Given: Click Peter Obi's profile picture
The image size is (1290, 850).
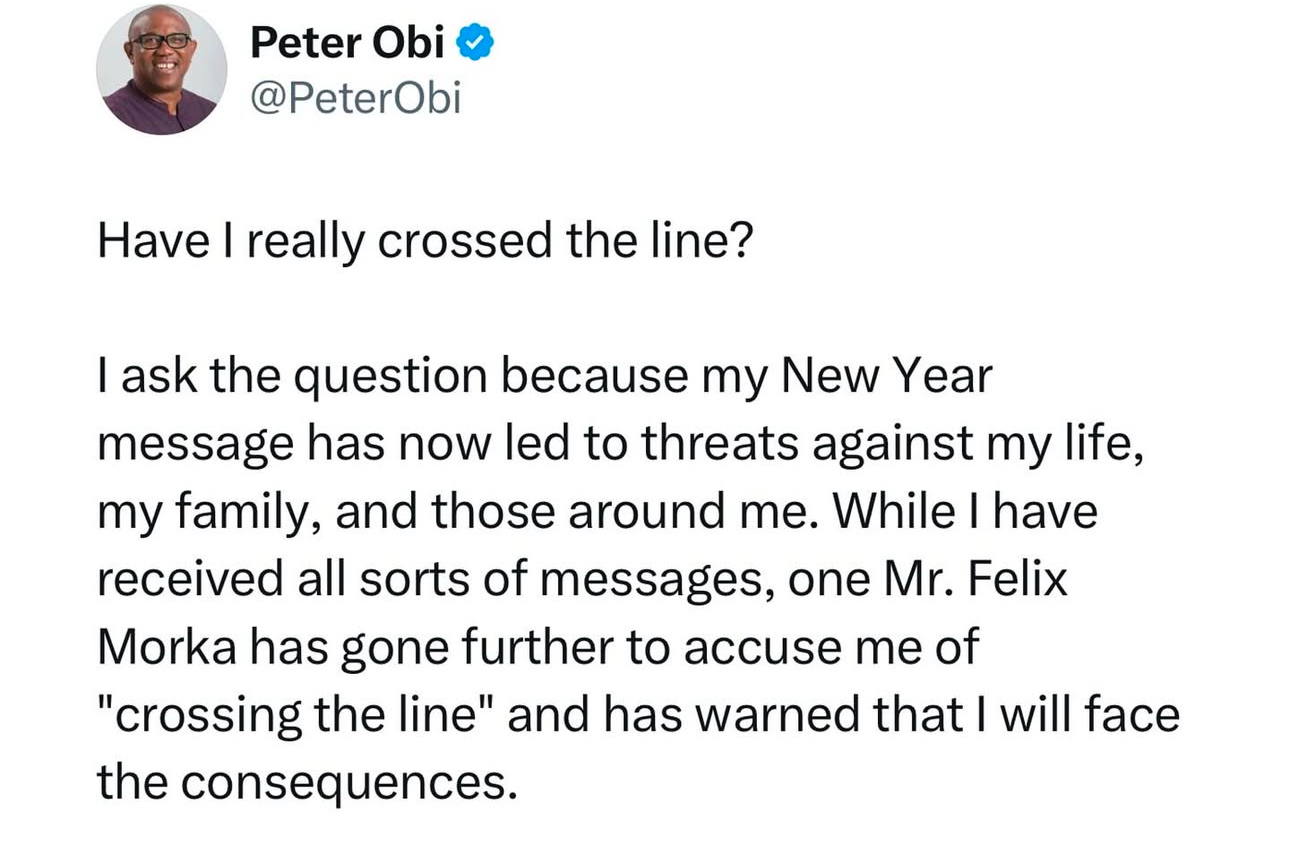Looking at the screenshot, I should (x=161, y=69).
